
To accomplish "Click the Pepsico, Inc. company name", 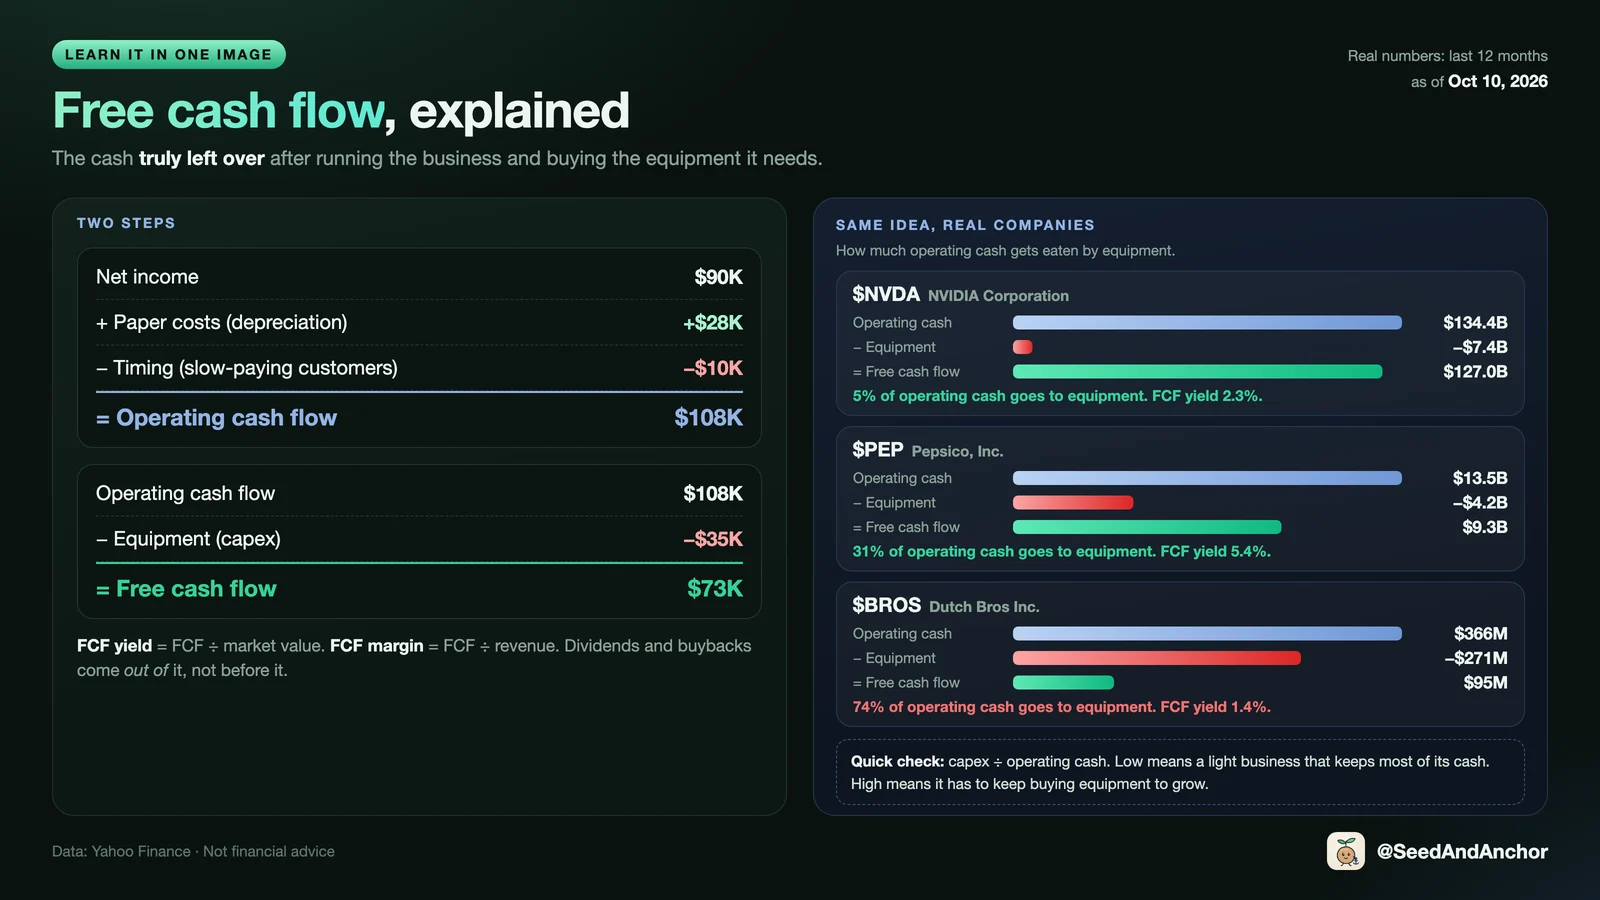I will (957, 451).
